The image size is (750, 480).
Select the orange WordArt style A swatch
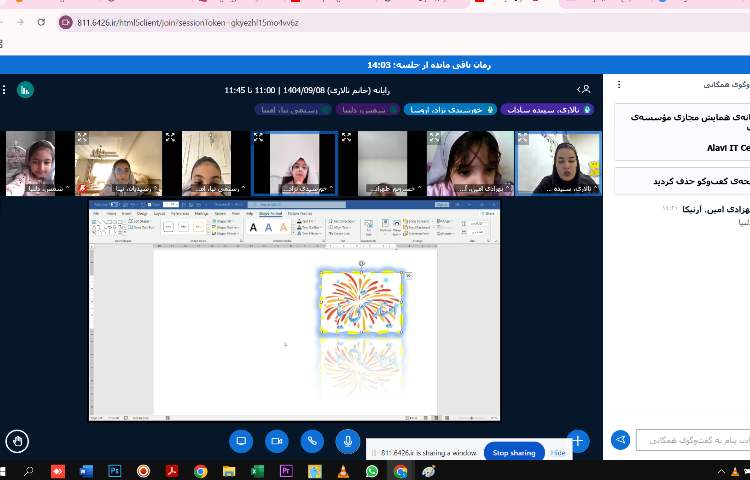(284, 227)
